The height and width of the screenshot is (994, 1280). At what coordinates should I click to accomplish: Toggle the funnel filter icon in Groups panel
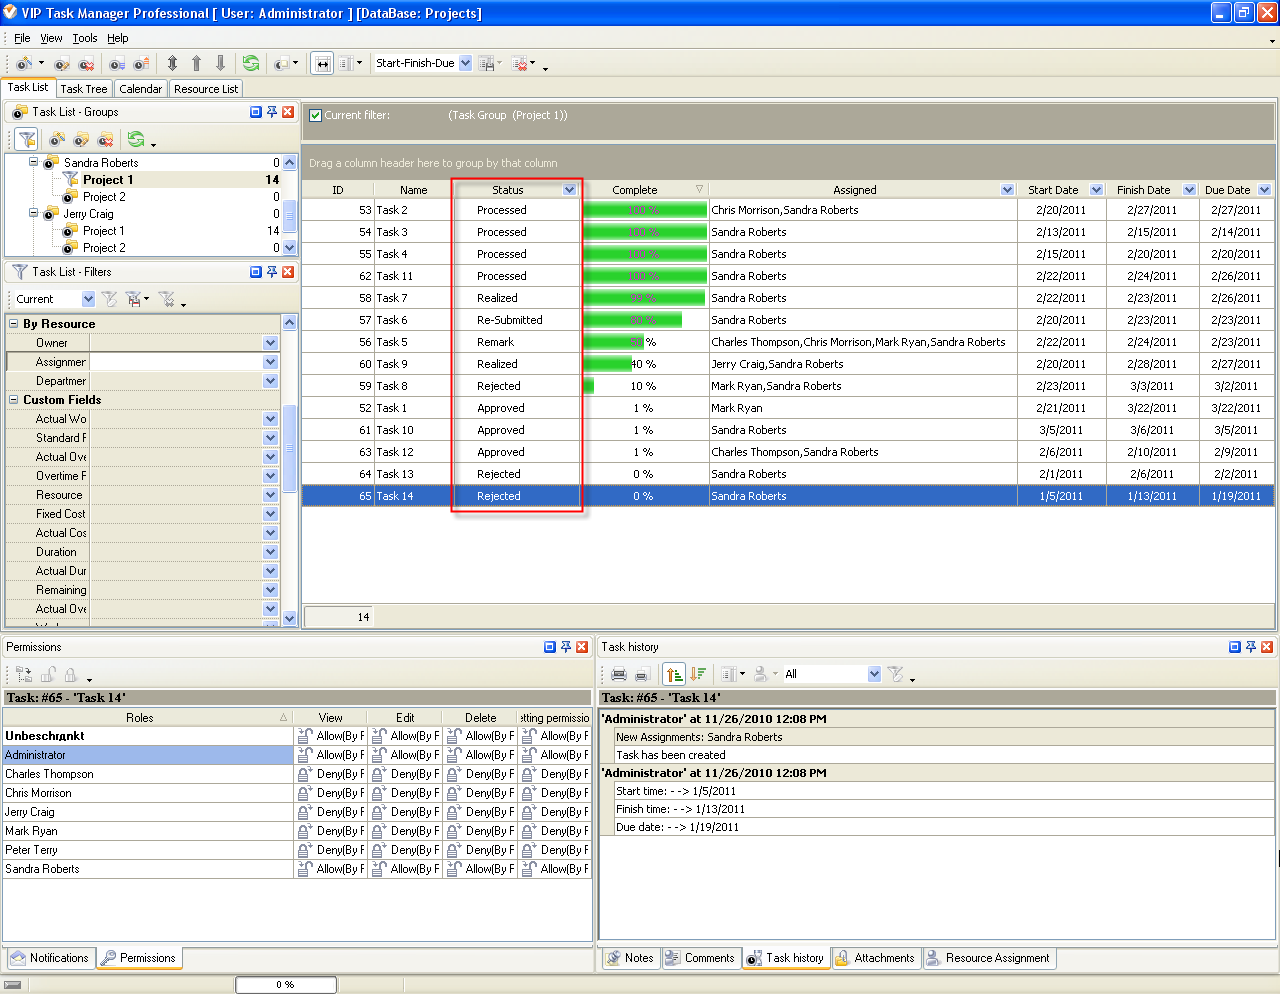[27, 139]
